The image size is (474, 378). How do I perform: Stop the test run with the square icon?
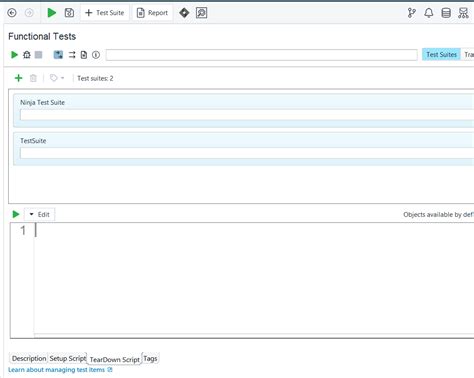click(x=39, y=55)
